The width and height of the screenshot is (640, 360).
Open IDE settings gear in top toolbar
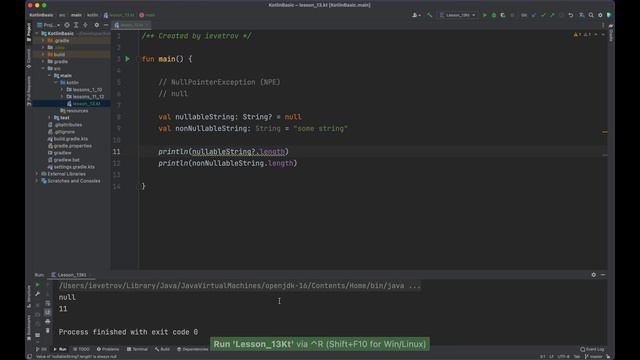(x=600, y=15)
